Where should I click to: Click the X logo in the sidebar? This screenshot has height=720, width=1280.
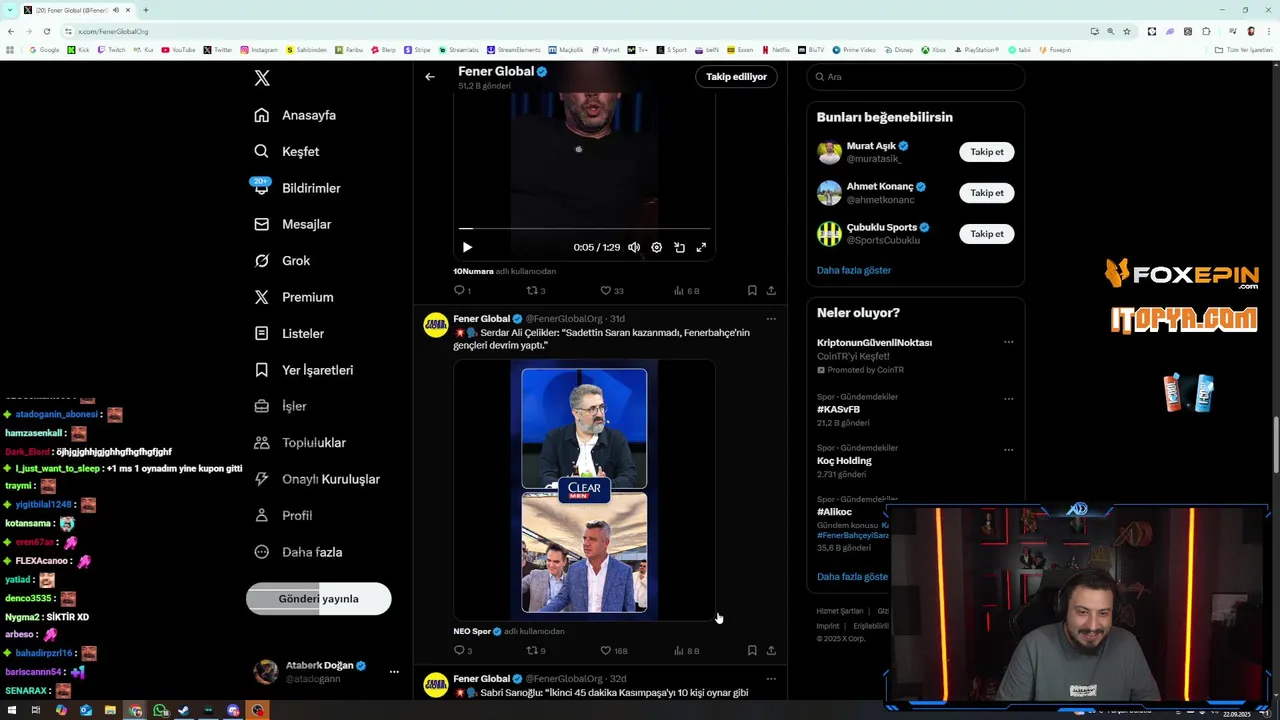(x=262, y=78)
